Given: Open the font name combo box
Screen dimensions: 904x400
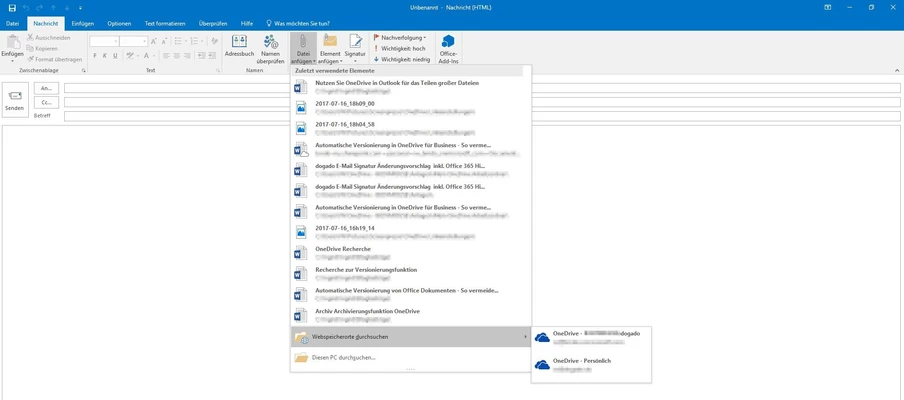Looking at the screenshot, I should (x=104, y=41).
